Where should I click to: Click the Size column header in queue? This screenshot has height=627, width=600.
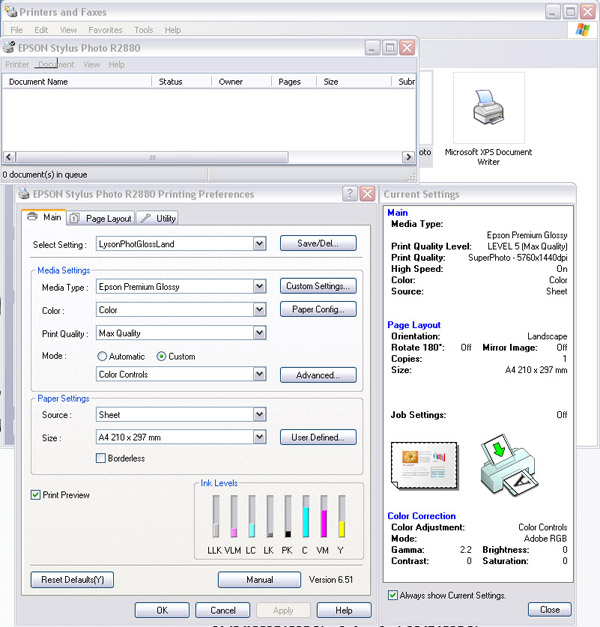pyautogui.click(x=354, y=82)
